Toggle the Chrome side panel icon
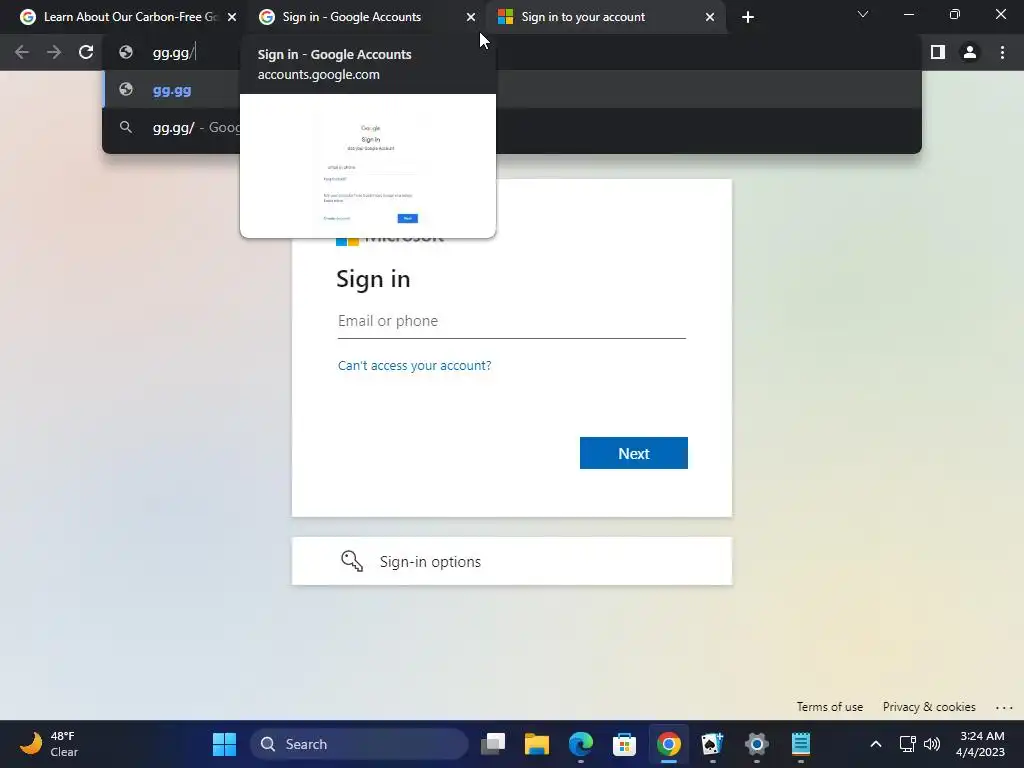 (x=938, y=52)
